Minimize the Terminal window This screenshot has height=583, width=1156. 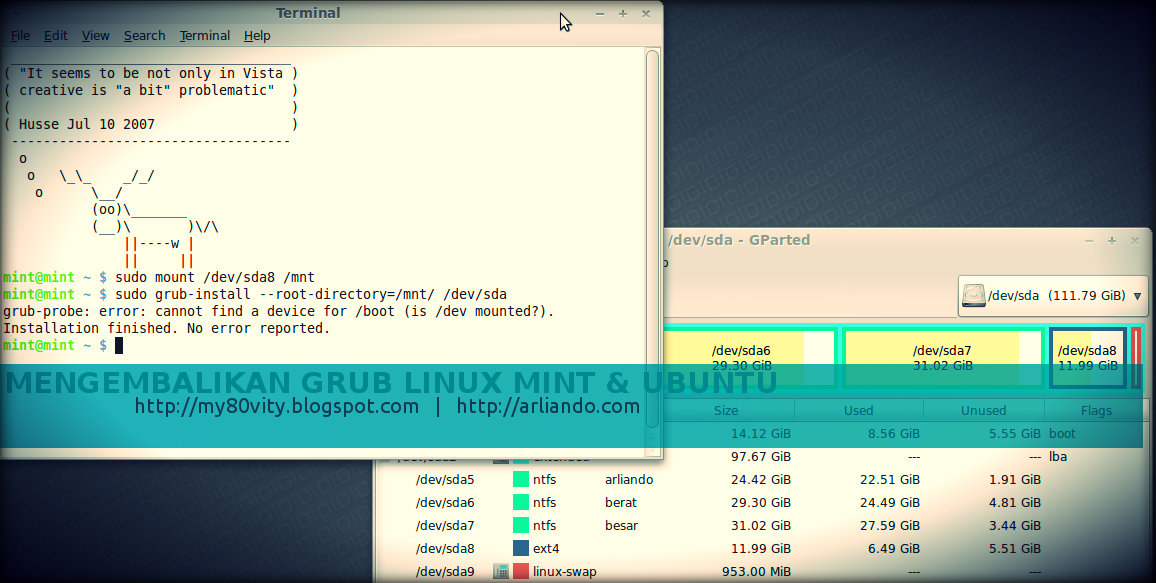pyautogui.click(x=599, y=13)
